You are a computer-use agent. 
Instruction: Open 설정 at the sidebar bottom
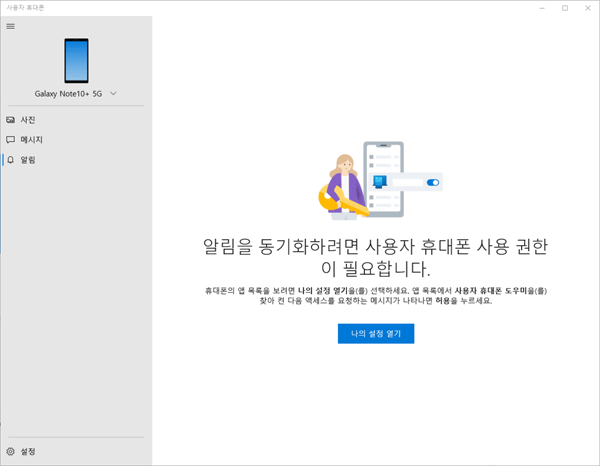(x=28, y=452)
